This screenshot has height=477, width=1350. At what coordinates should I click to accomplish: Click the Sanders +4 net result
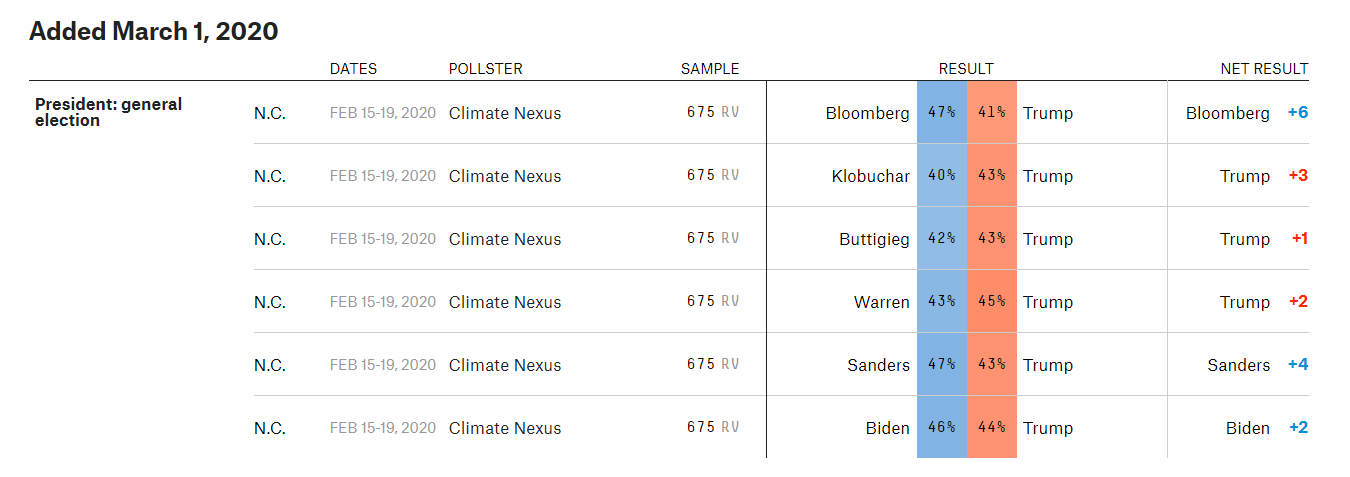coord(1258,365)
